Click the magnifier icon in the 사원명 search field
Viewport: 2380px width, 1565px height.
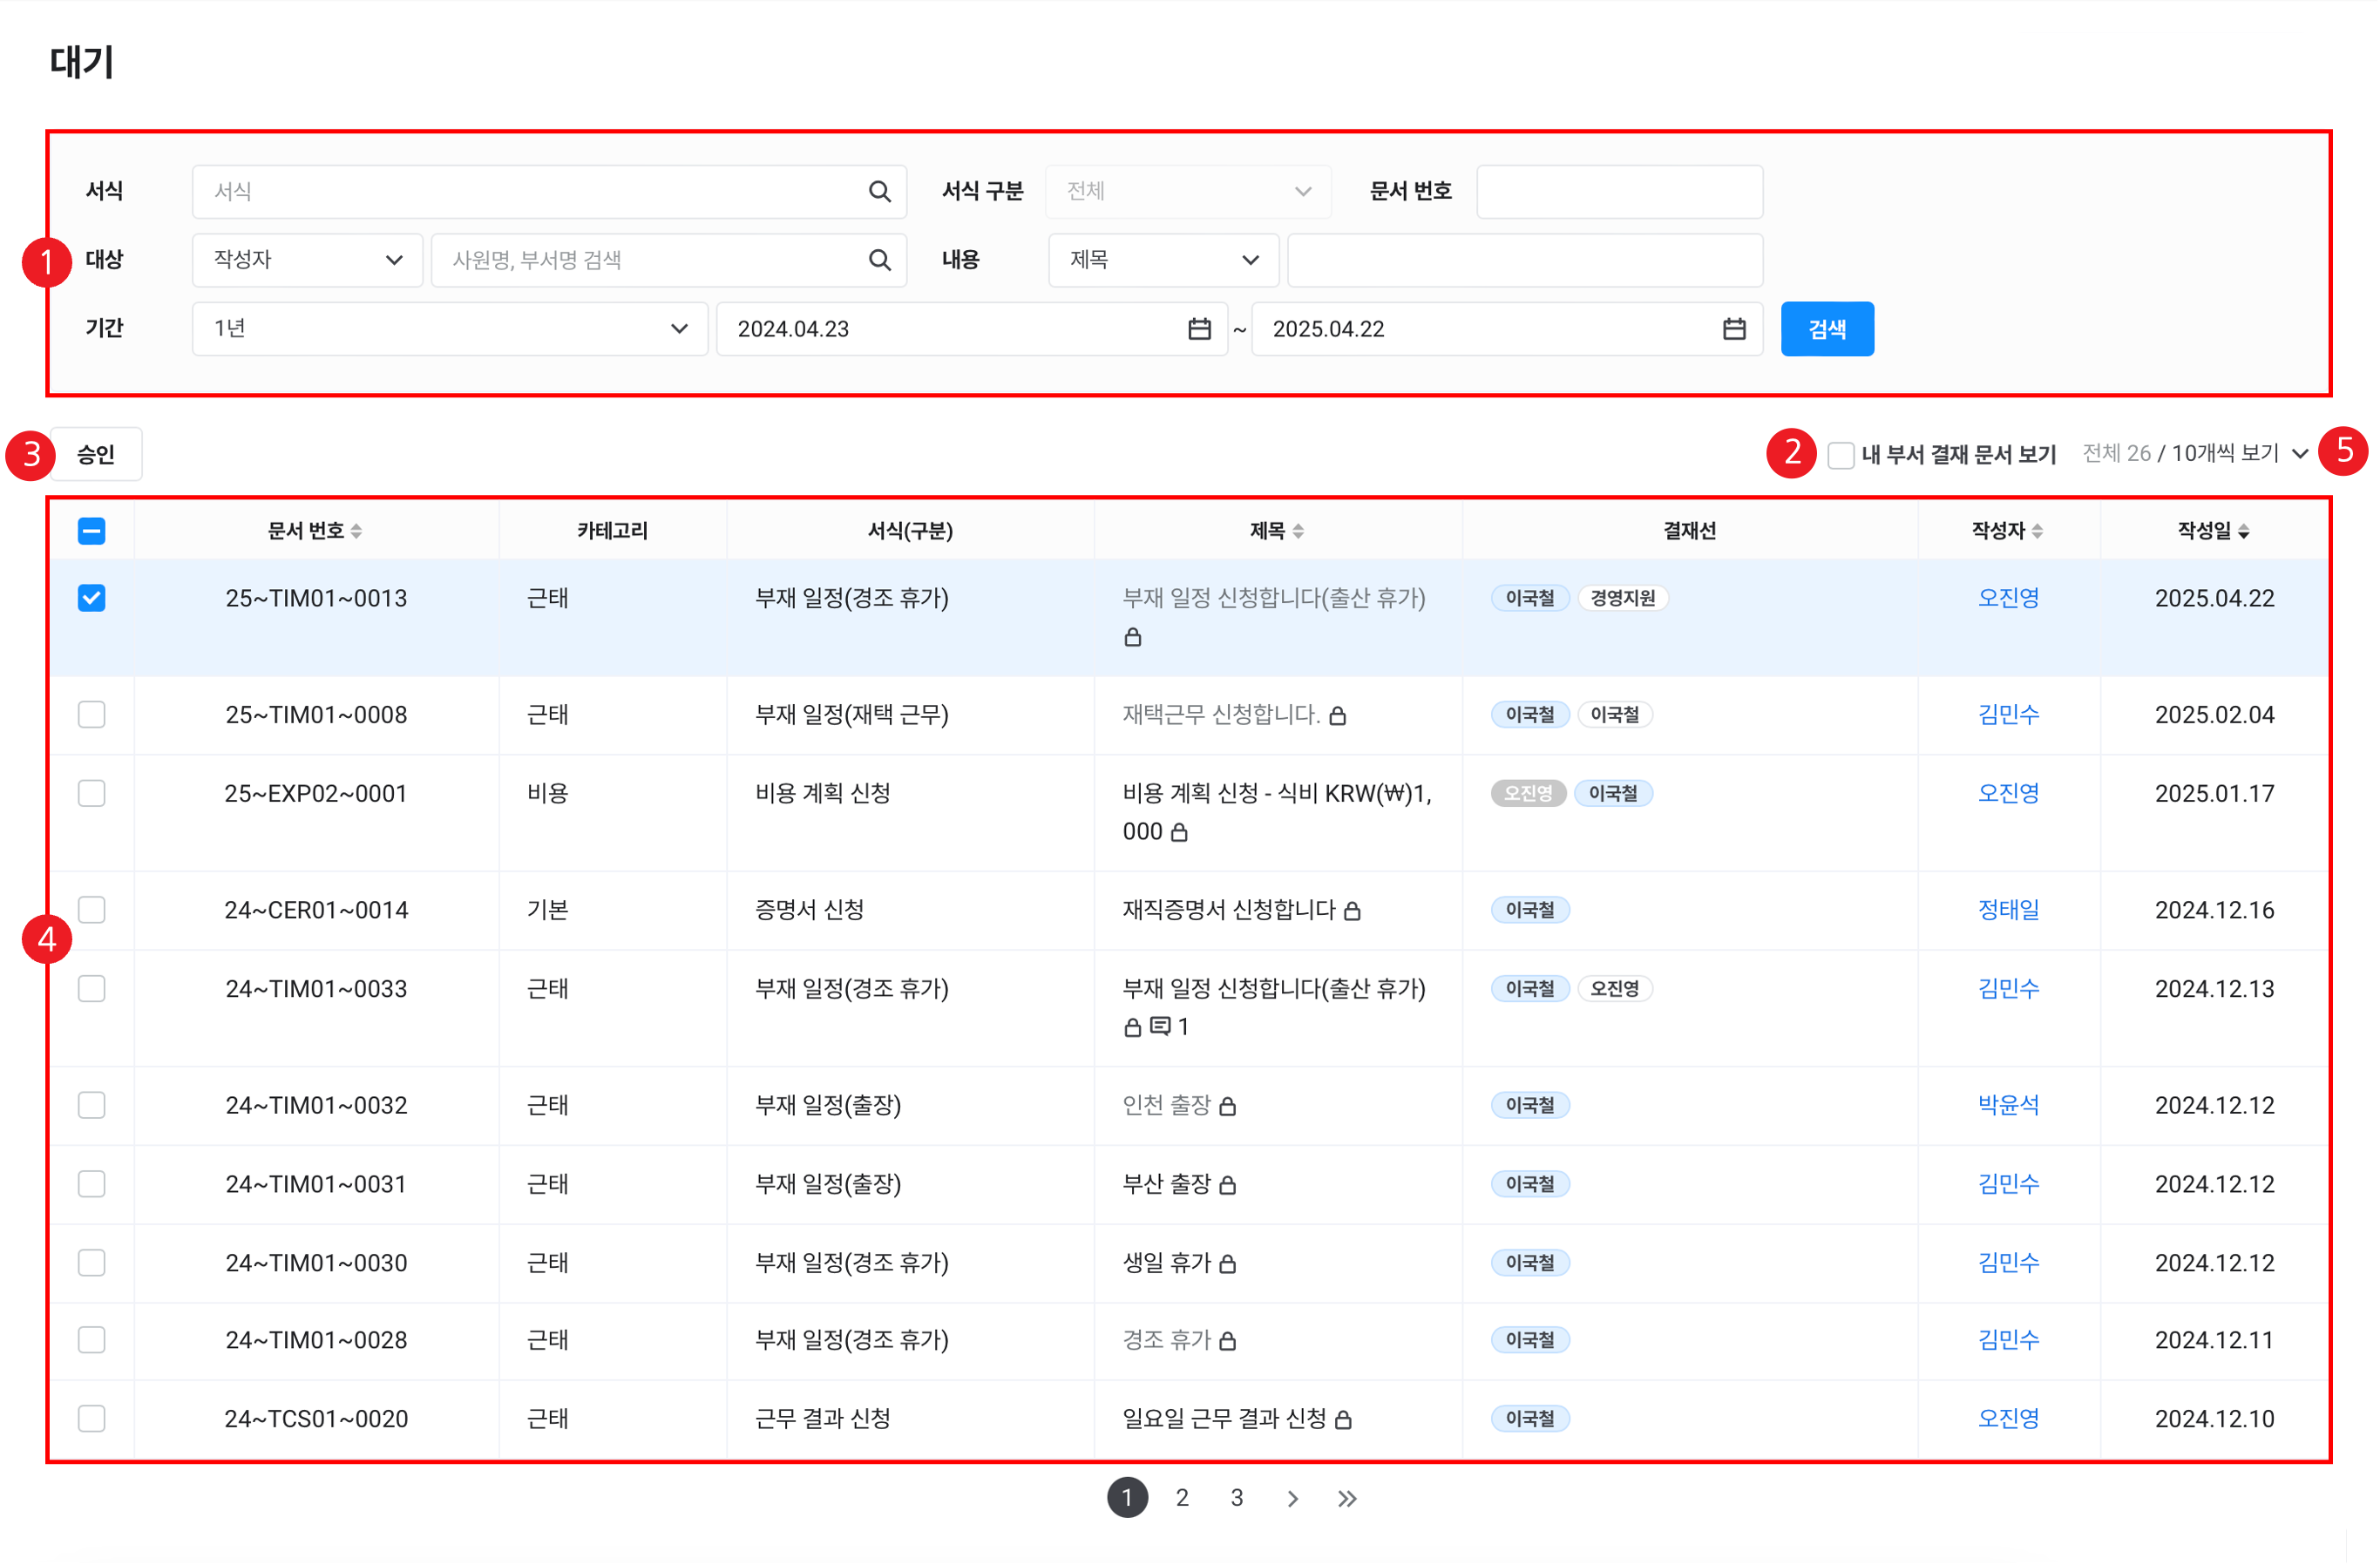pos(879,260)
